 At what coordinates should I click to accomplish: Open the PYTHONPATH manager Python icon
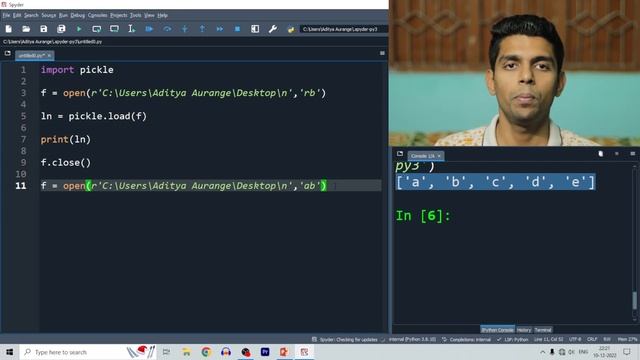291,29
